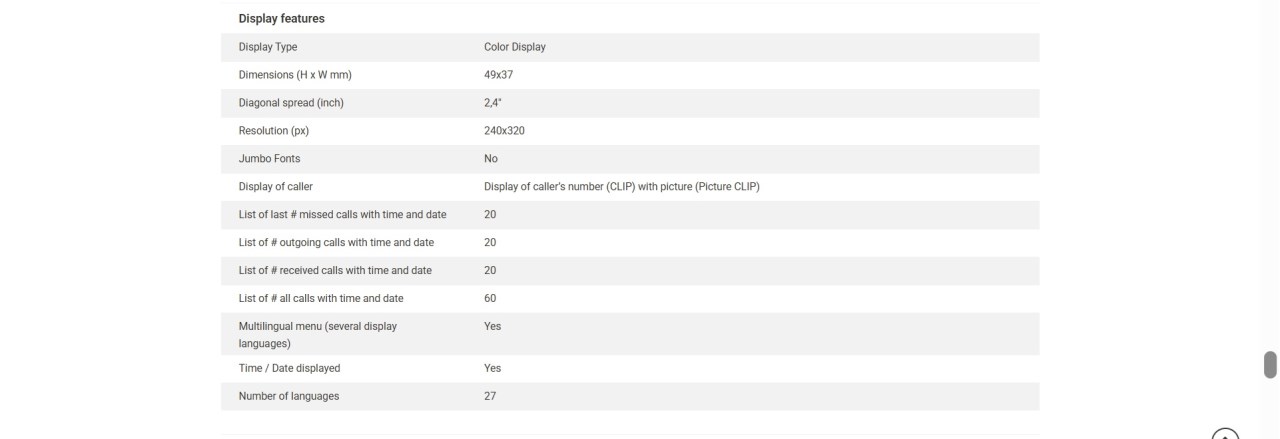This screenshot has width=1280, height=439.
Task: Click the page scrollbar thumb
Action: 1271,364
